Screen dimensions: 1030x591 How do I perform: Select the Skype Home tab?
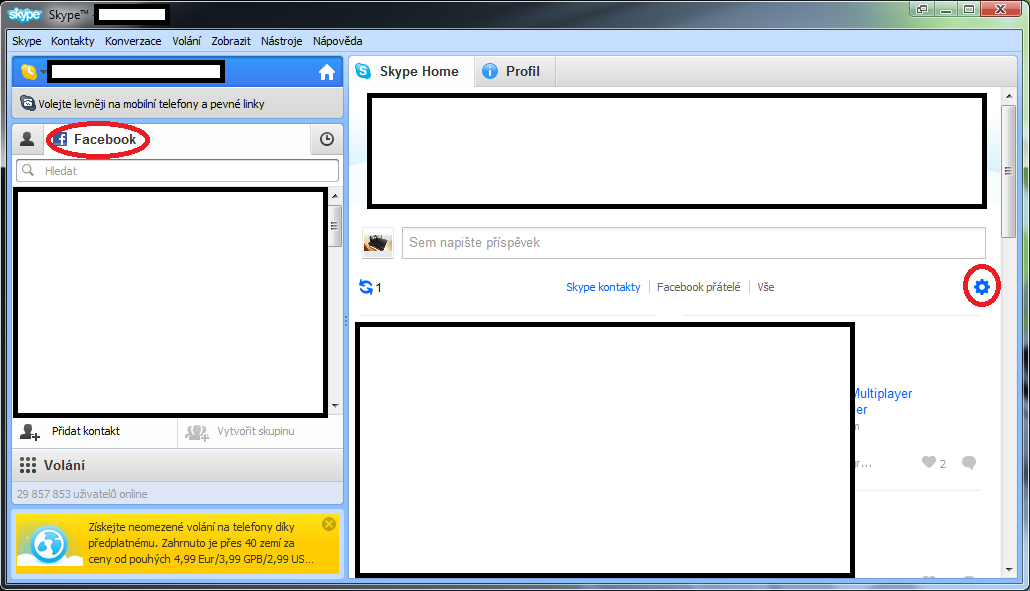[411, 71]
